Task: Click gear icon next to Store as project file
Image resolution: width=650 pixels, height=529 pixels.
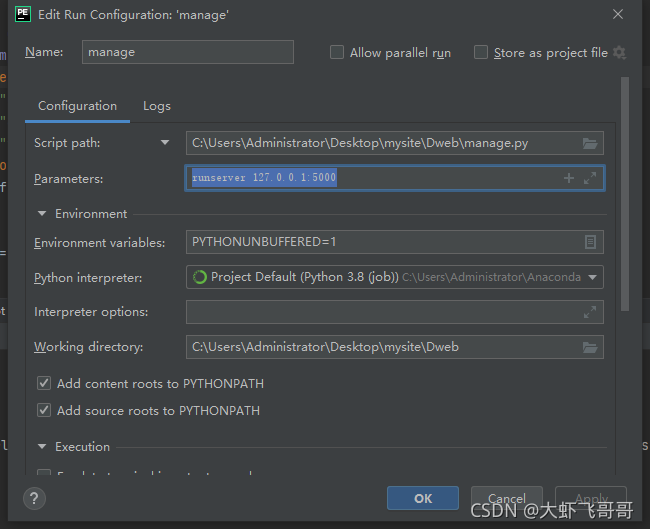Action: [x=619, y=53]
